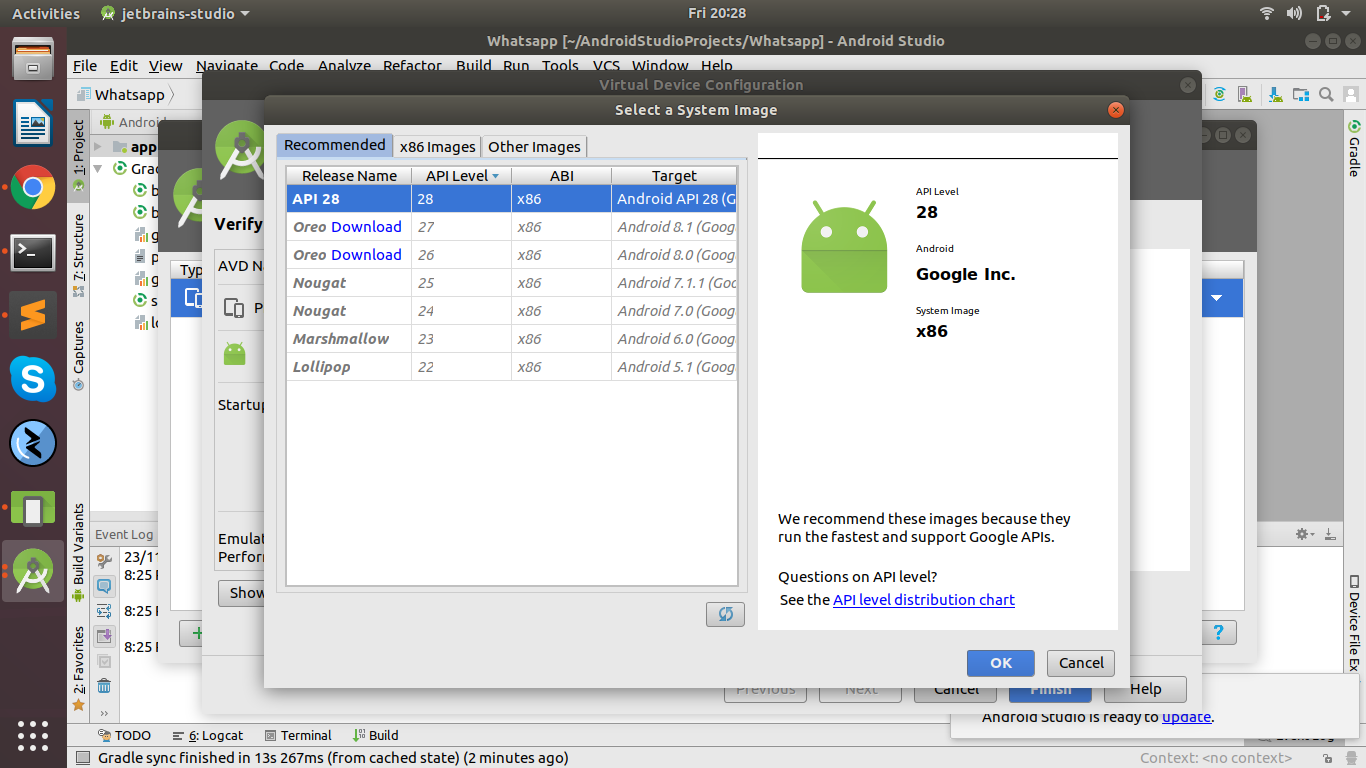Toggle scroll to end icon in Event Log

(104, 636)
